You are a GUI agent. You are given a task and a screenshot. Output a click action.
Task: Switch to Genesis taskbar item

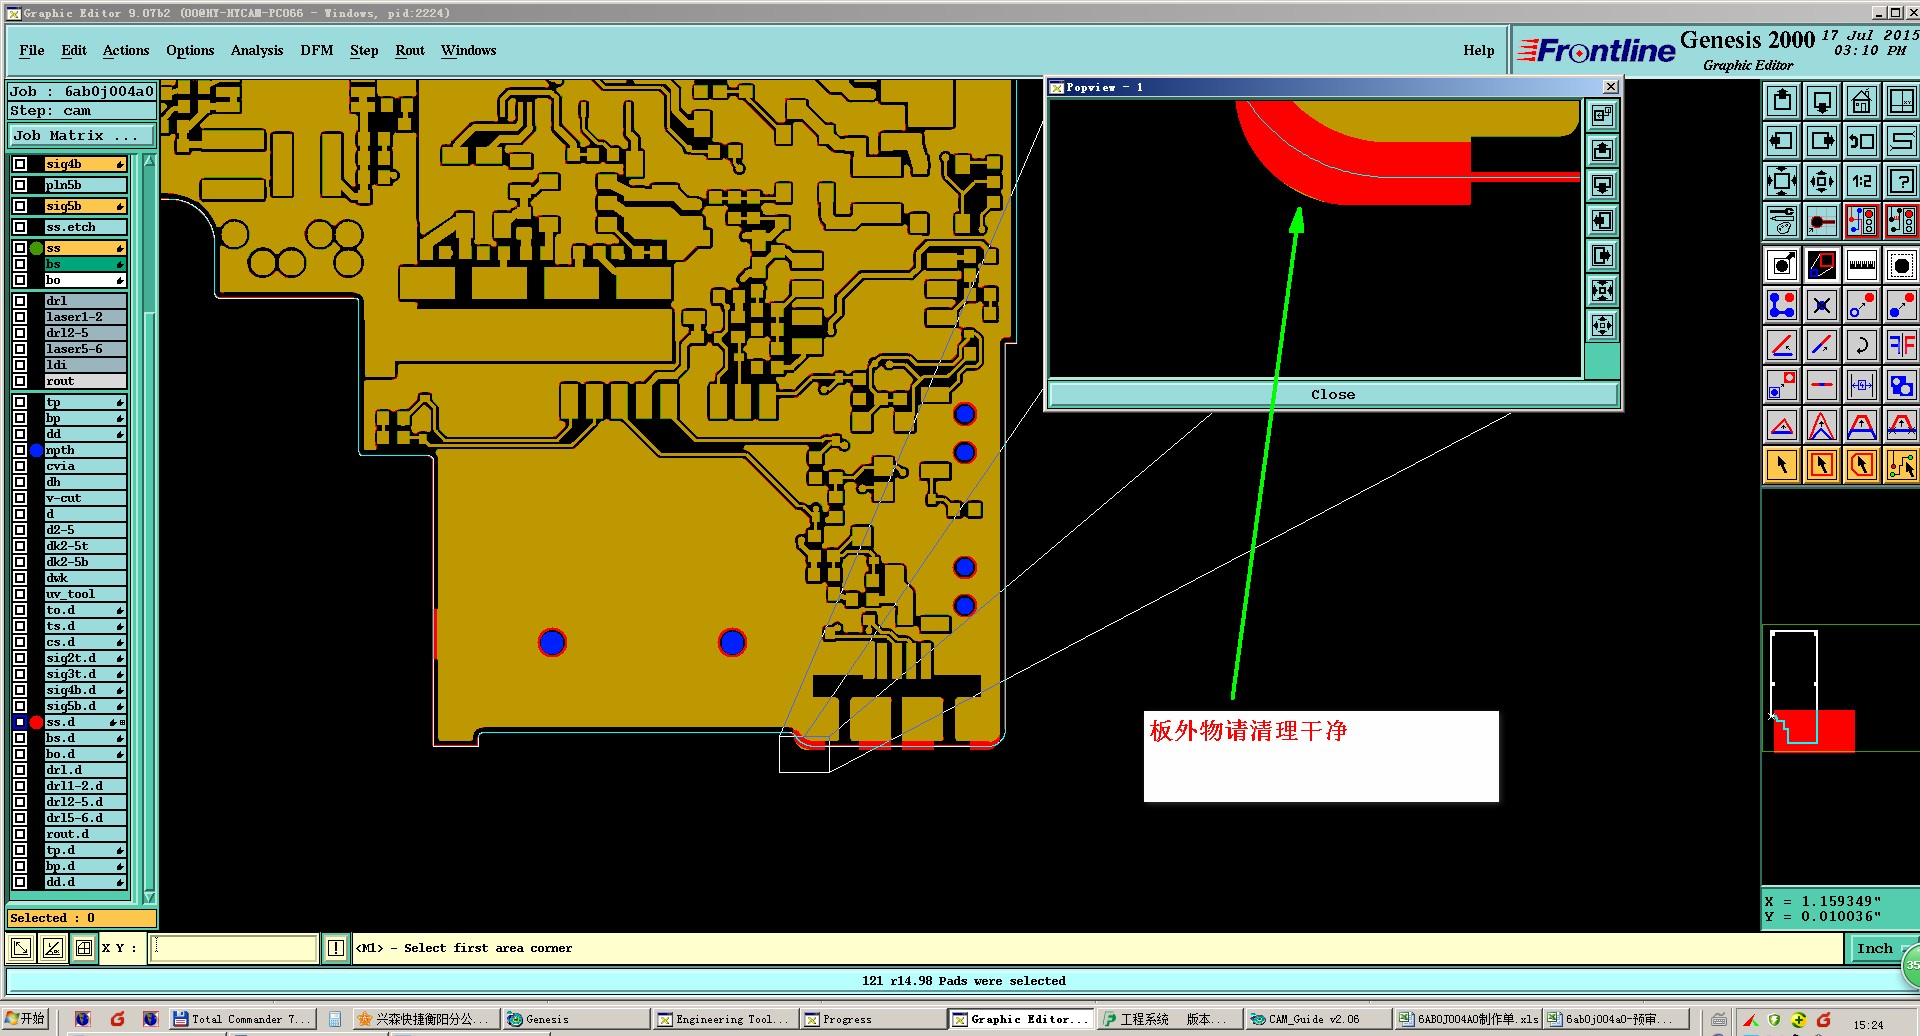click(574, 1019)
